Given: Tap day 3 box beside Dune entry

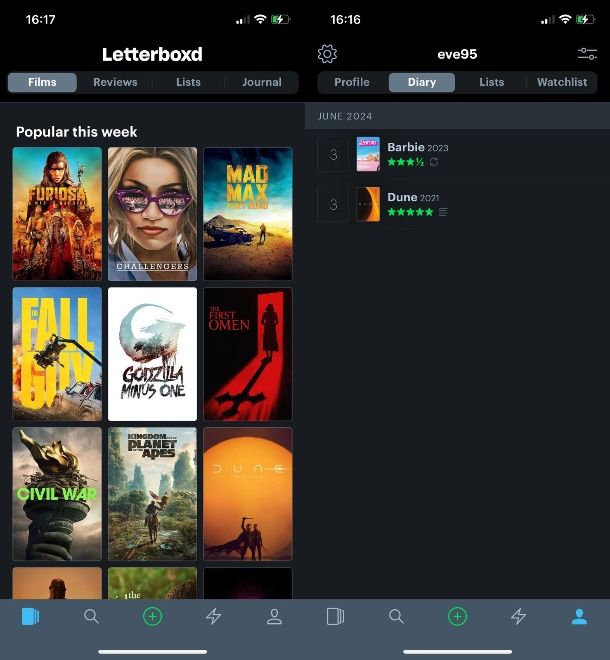Looking at the screenshot, I should point(333,204).
